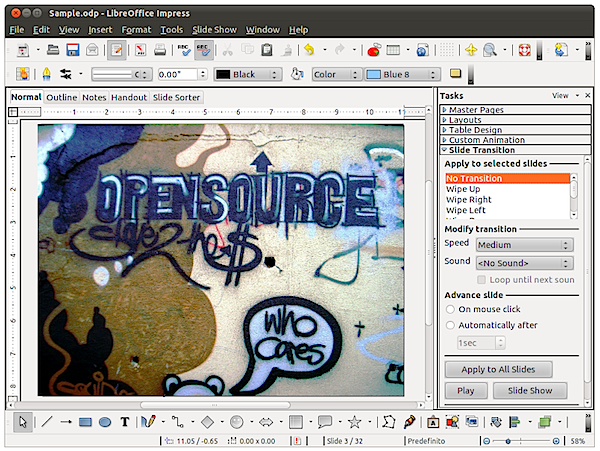
Task: Expand the Layouts section
Action: point(515,120)
